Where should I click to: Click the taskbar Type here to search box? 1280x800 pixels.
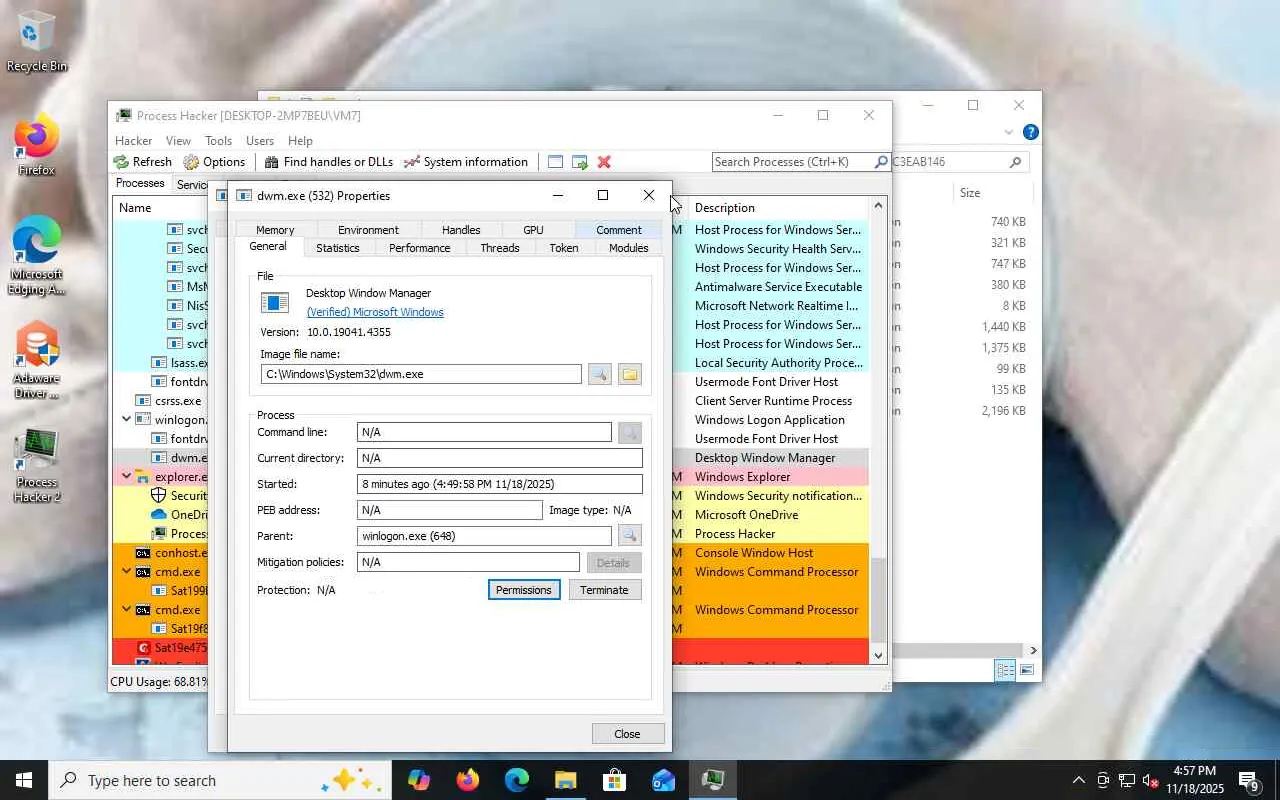click(218, 780)
